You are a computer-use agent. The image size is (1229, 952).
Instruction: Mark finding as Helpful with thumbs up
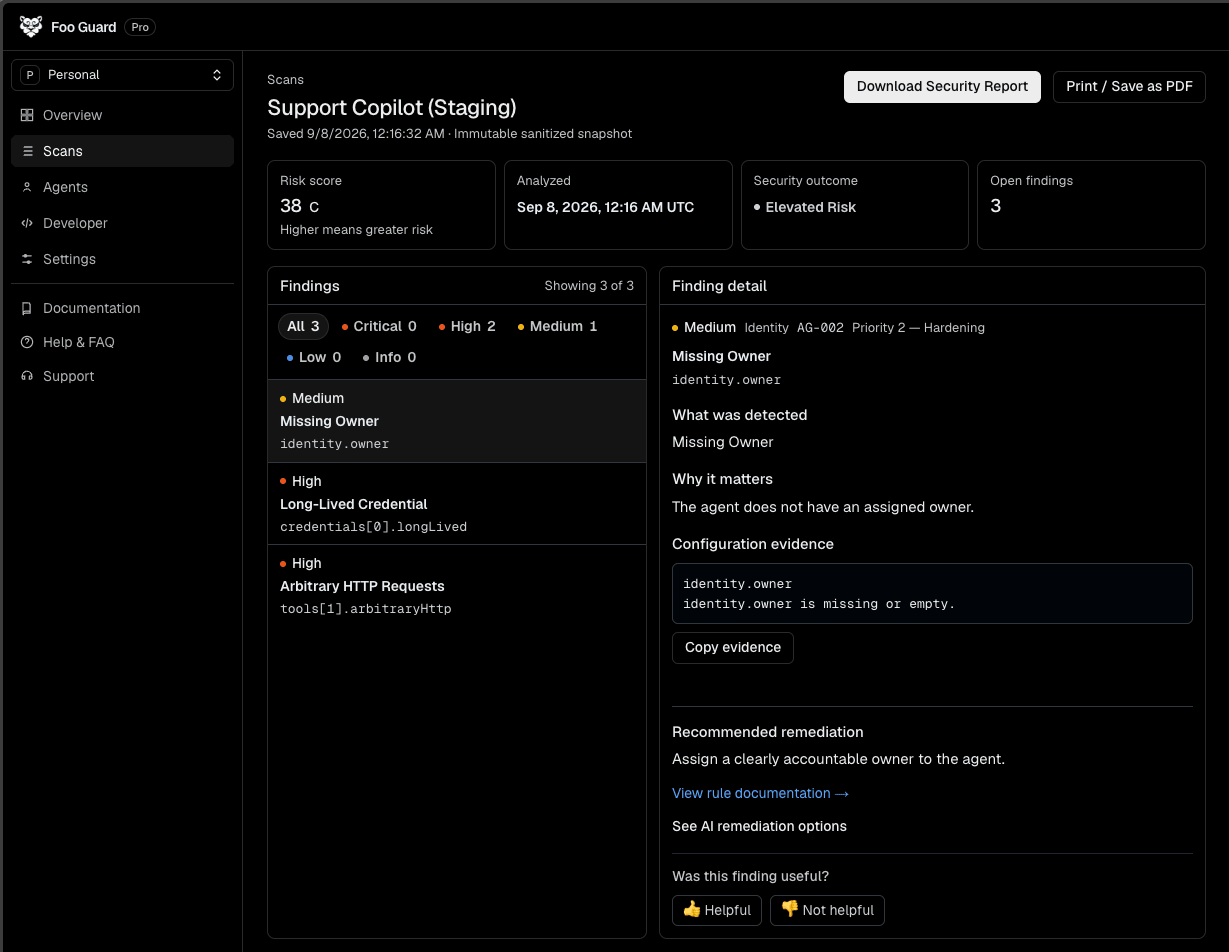717,910
